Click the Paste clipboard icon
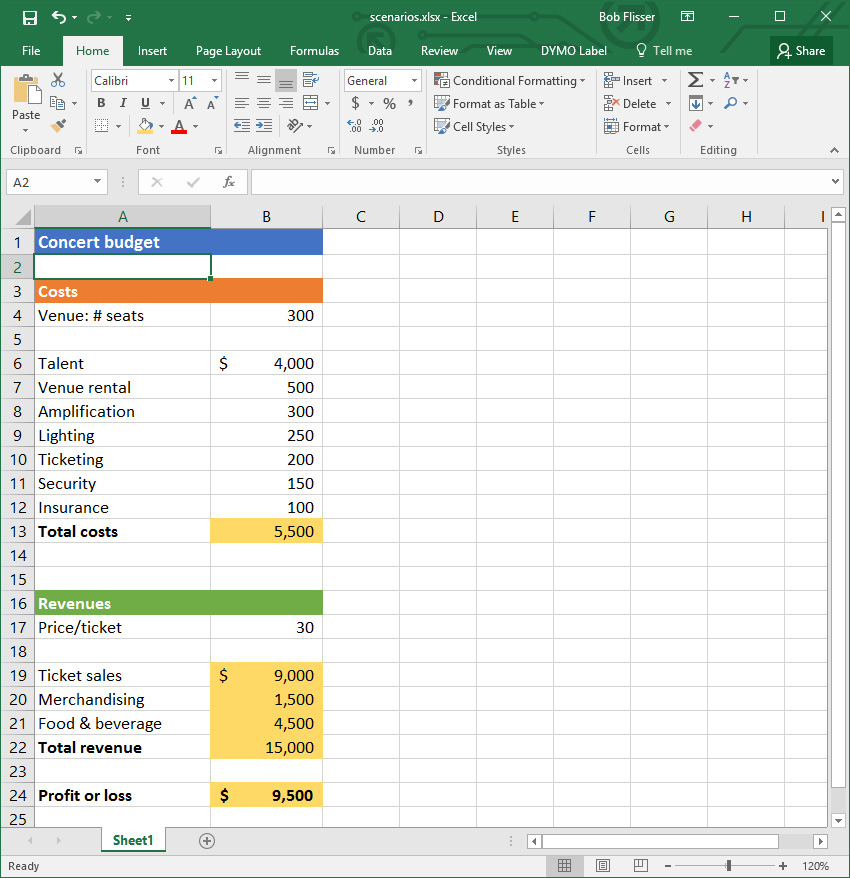The height and width of the screenshot is (878, 850). click(x=26, y=90)
